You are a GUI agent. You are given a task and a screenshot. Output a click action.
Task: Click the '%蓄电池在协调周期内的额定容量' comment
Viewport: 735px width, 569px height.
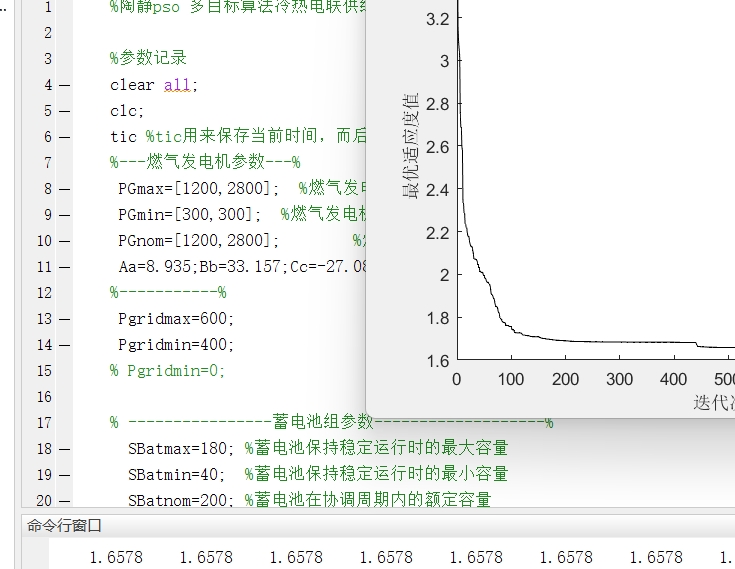click(x=368, y=500)
